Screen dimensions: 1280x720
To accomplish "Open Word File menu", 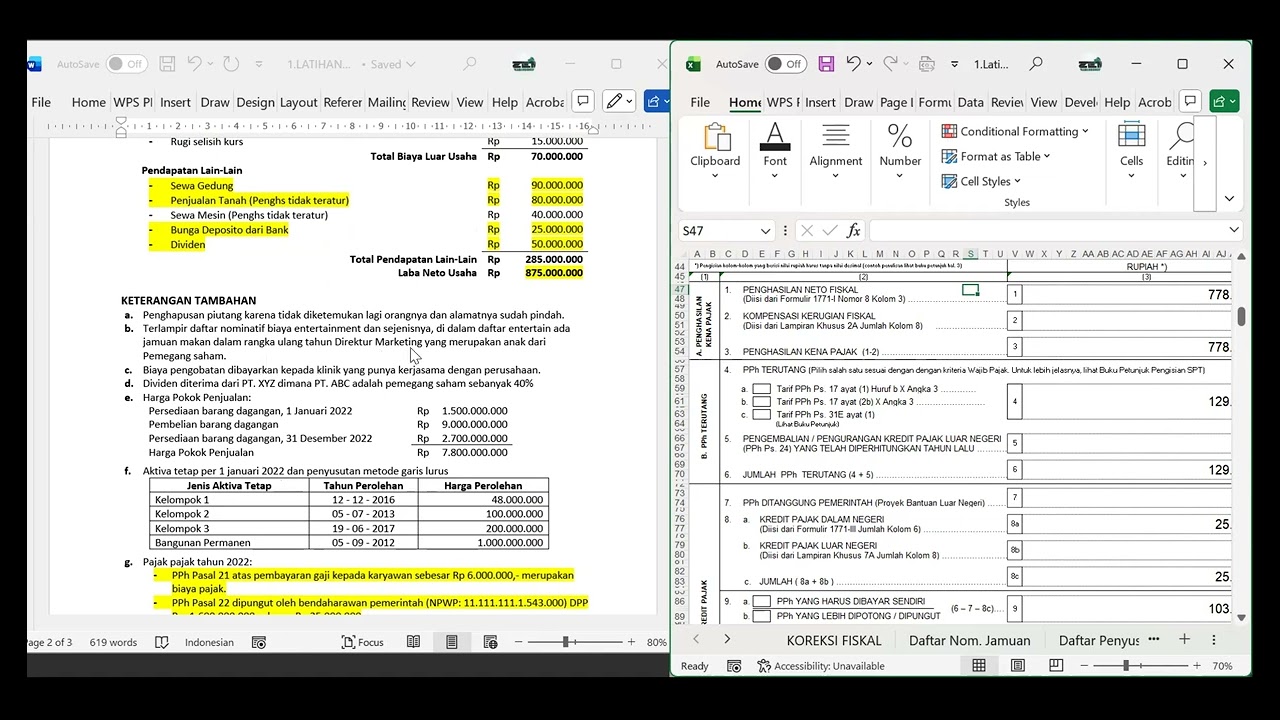I will pos(41,102).
